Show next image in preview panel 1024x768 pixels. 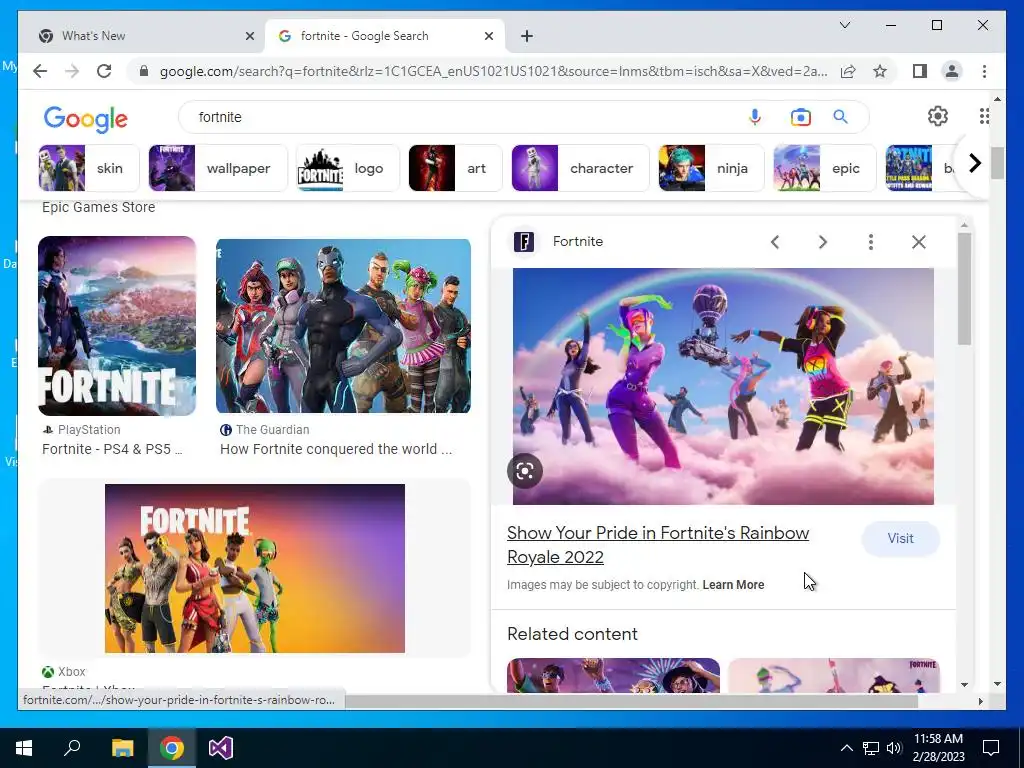point(823,242)
